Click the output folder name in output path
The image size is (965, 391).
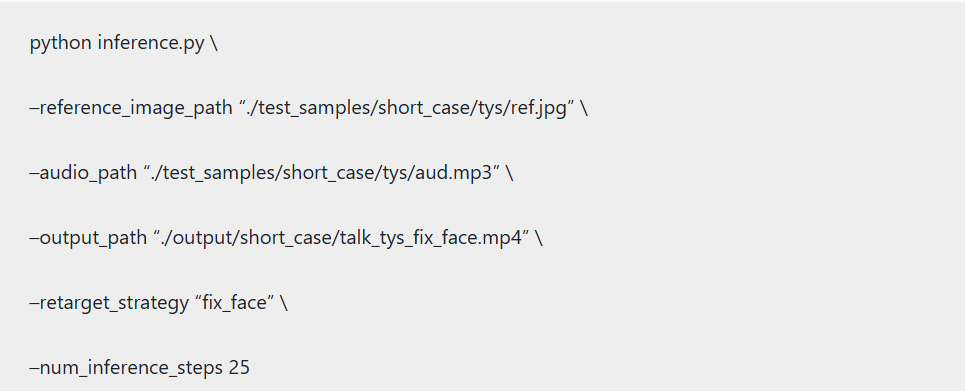[196, 238]
